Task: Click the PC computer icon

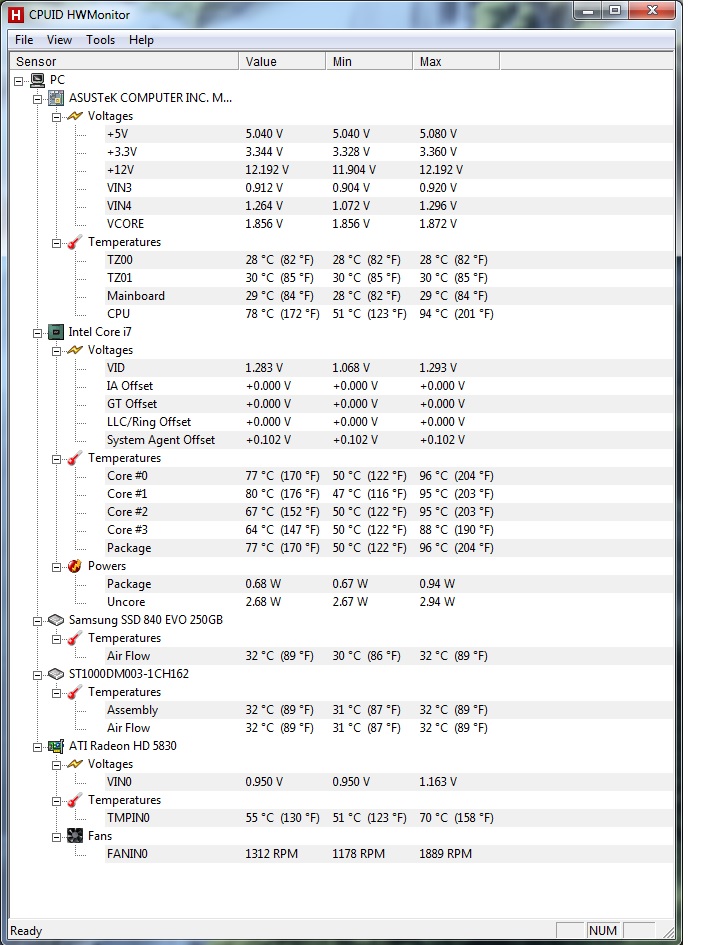Action: tap(38, 80)
